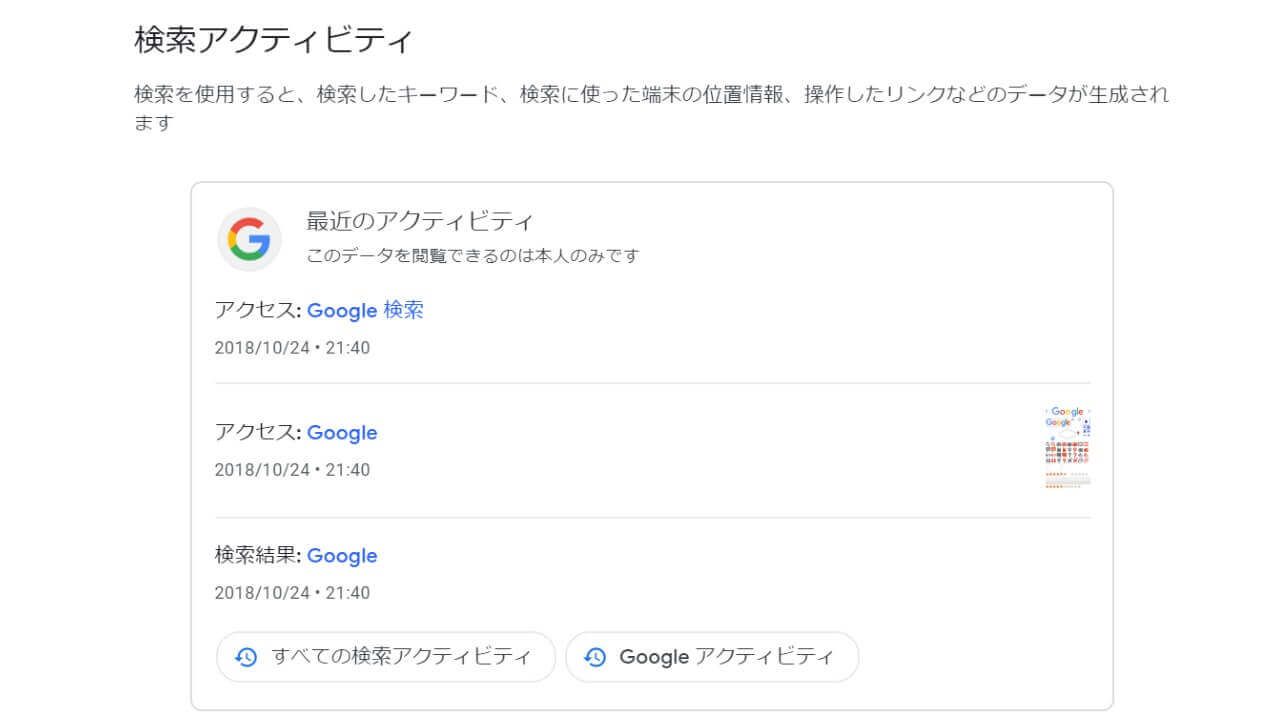The height and width of the screenshot is (720, 1280).
Task: Click divider line above the 検索結果 entry
Action: [x=652, y=518]
